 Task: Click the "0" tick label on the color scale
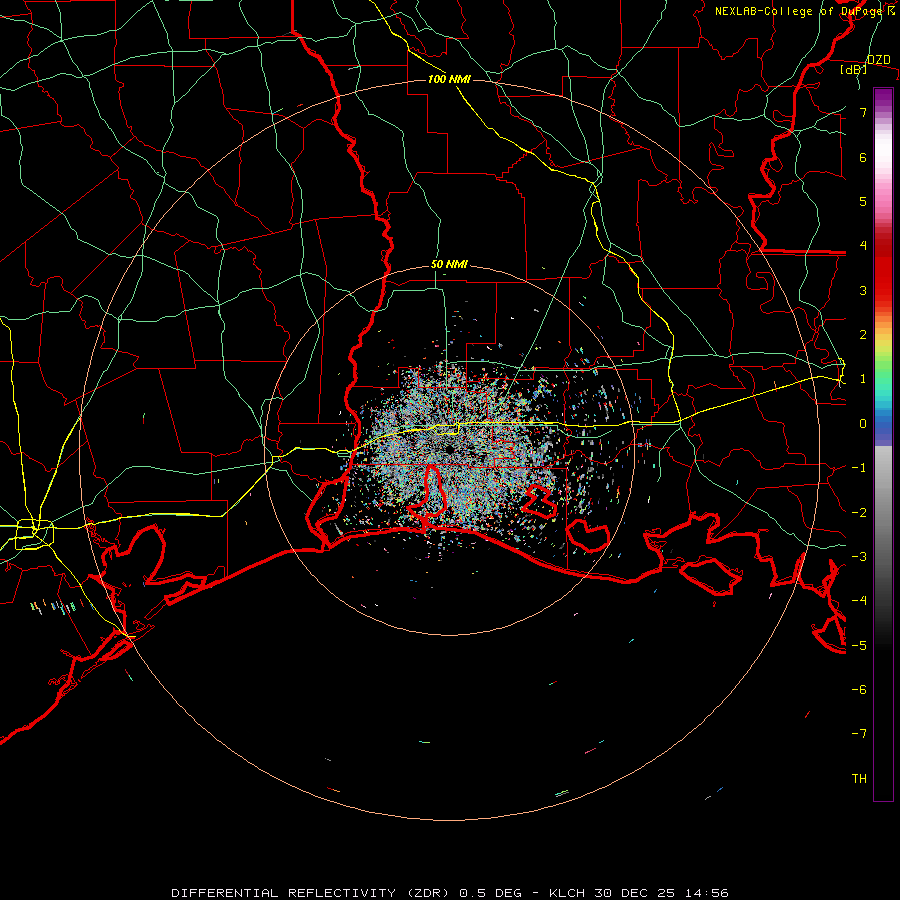click(x=863, y=424)
